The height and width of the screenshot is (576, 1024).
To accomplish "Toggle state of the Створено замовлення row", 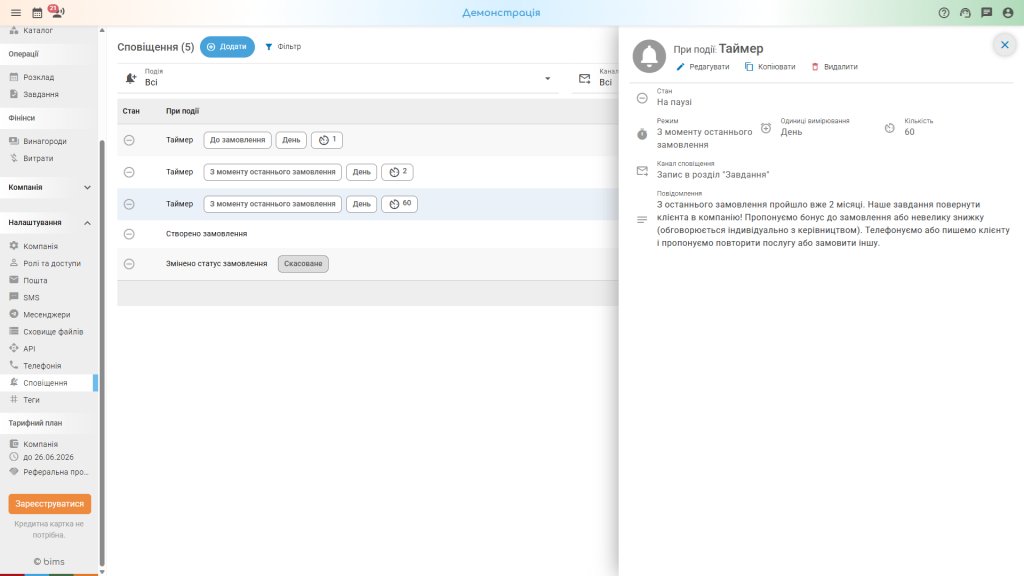I will [x=129, y=234].
